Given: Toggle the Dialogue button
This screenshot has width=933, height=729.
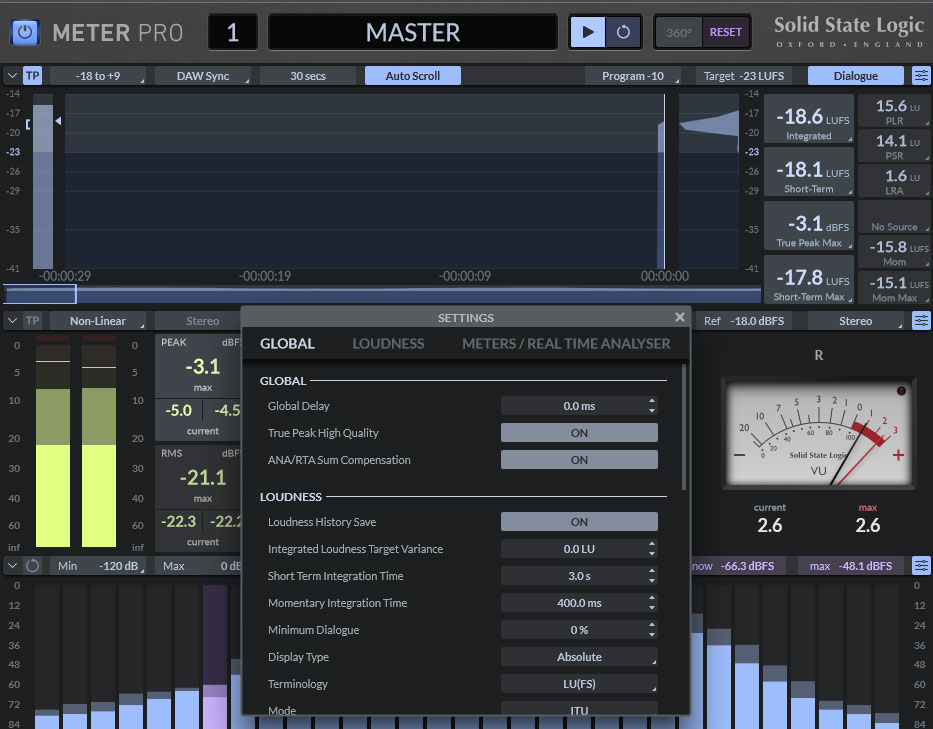Looking at the screenshot, I should pos(855,76).
